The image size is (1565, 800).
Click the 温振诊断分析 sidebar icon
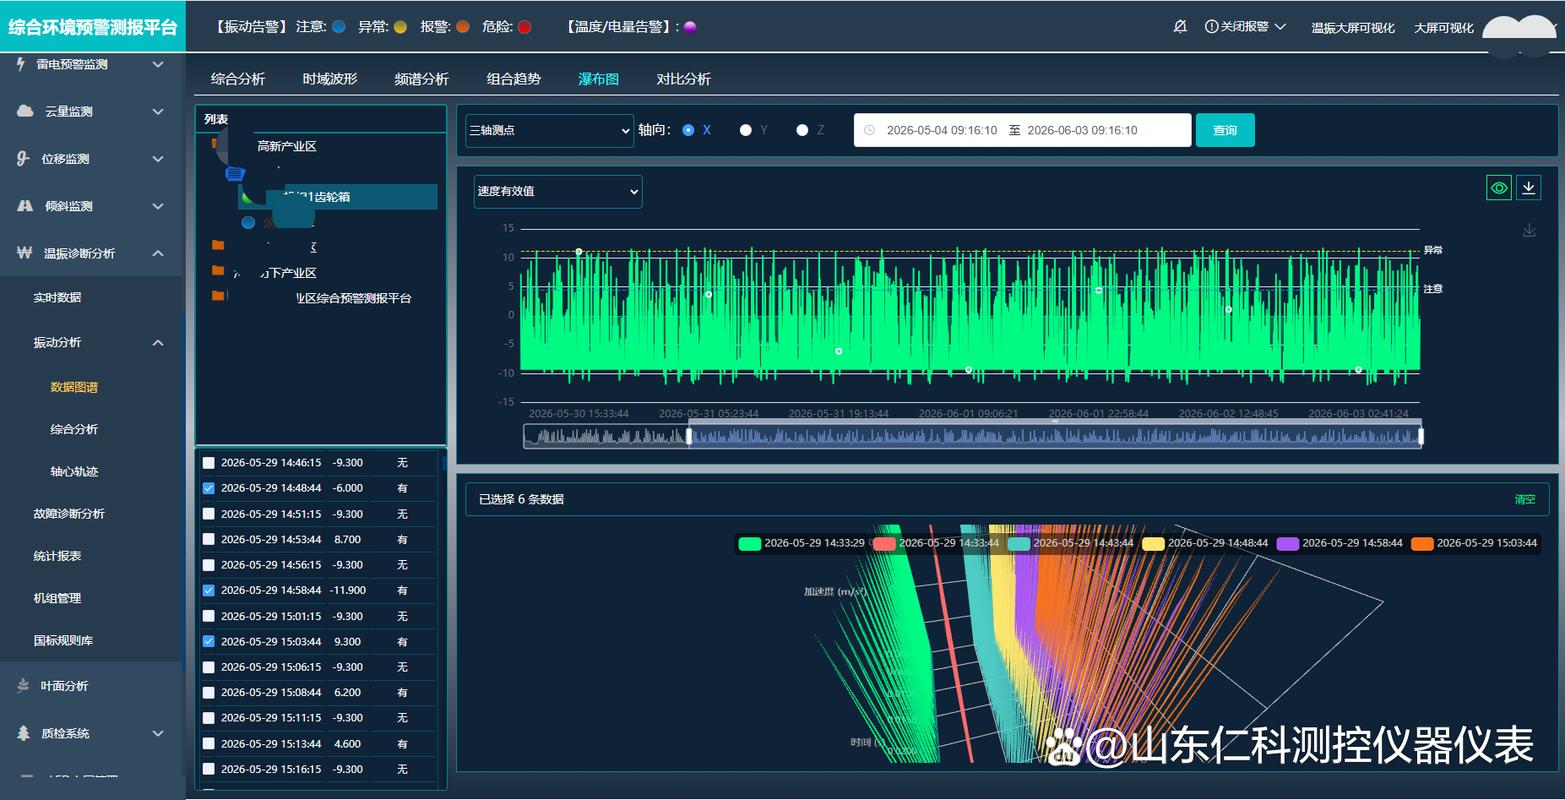click(x=25, y=253)
